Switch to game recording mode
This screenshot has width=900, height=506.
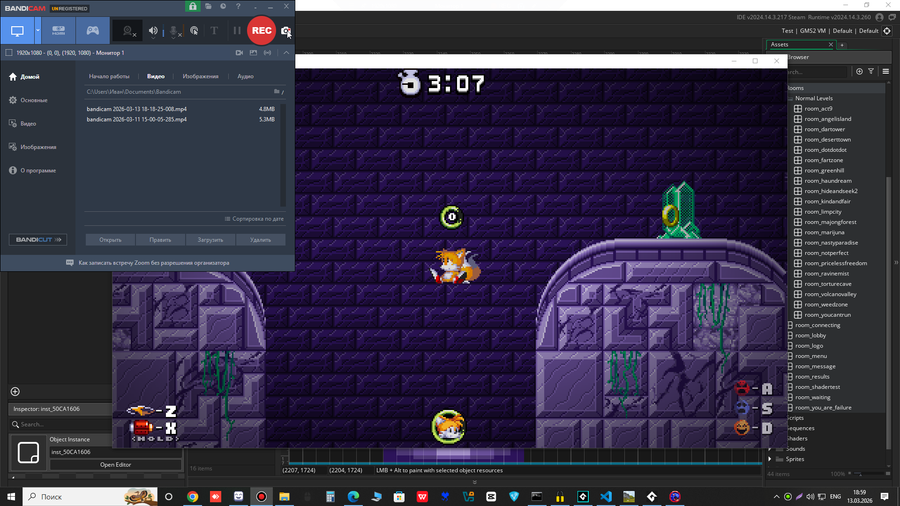coord(92,31)
